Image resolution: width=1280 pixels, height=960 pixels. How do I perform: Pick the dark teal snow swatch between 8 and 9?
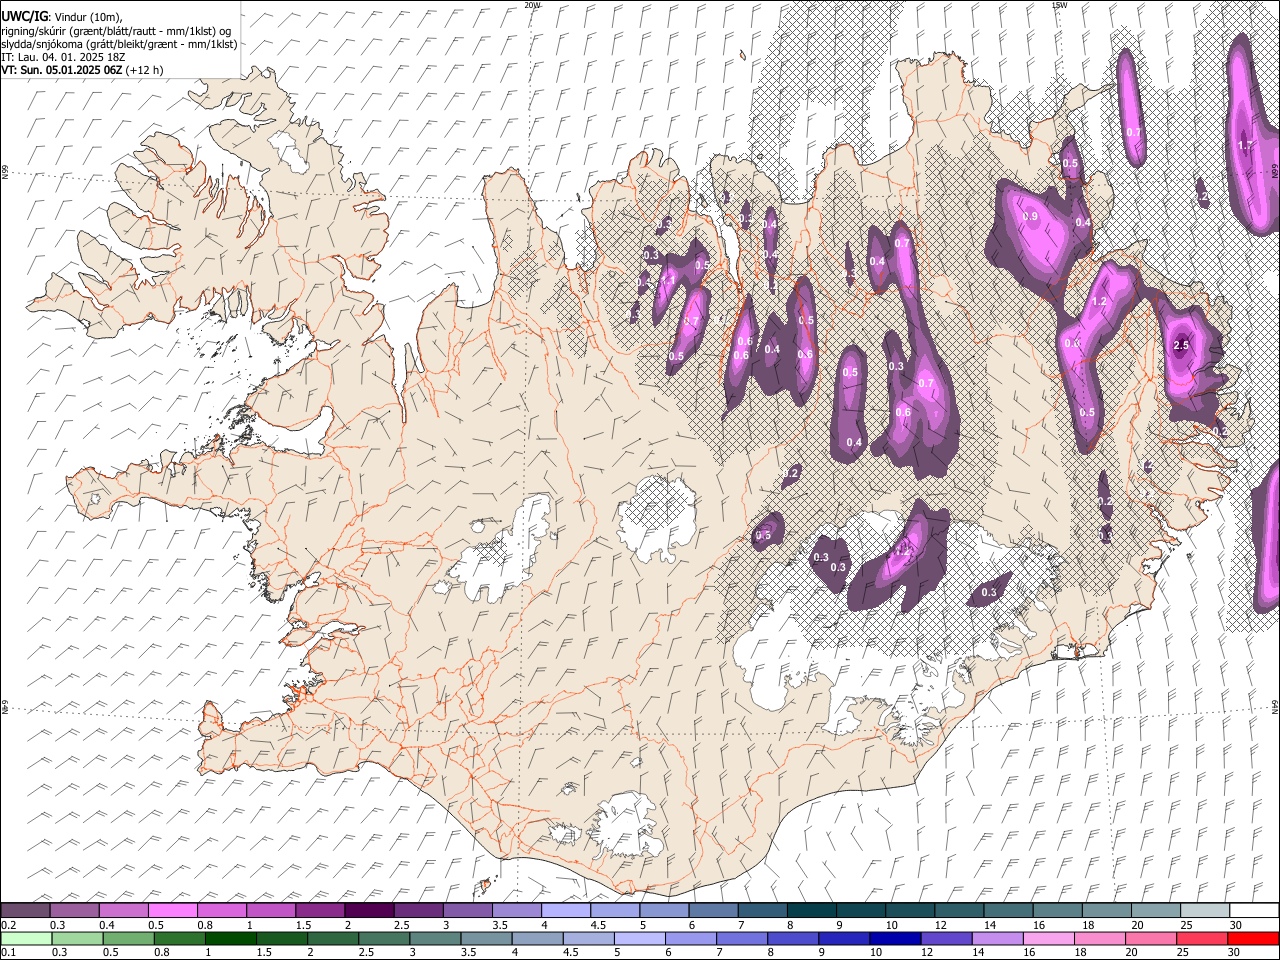(811, 911)
